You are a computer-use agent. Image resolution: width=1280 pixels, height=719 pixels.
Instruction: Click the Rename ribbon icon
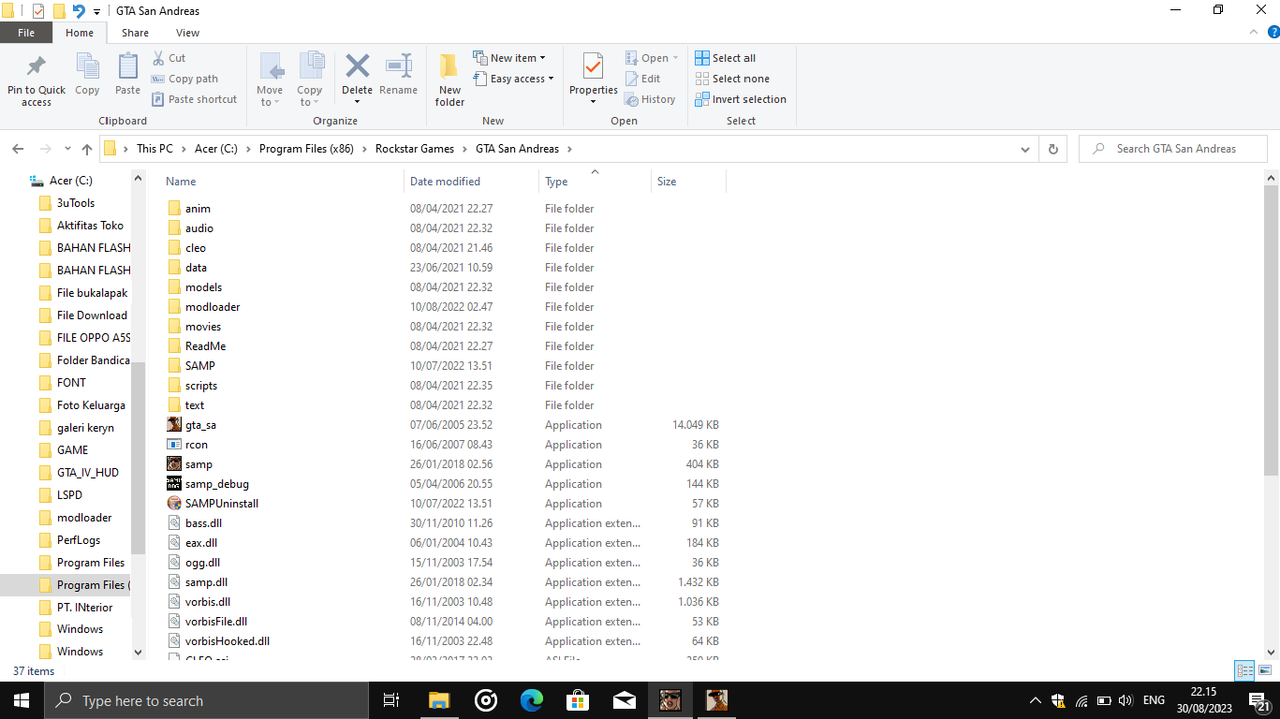pyautogui.click(x=398, y=66)
